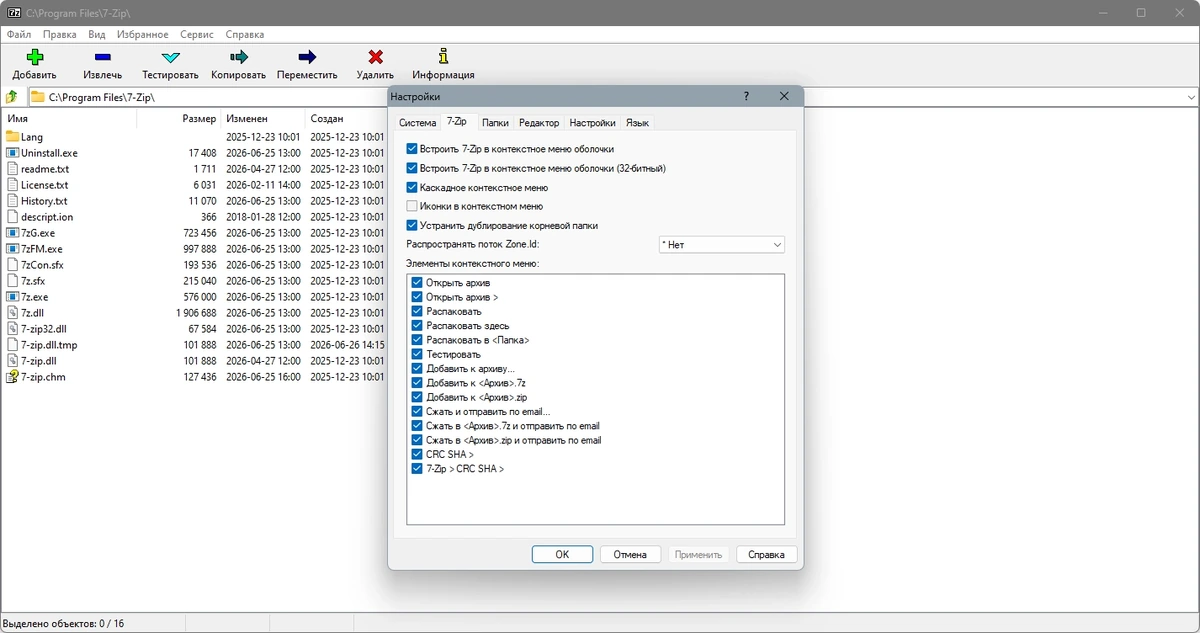Uncheck the 32-битный shell integration checkbox

click(x=412, y=168)
